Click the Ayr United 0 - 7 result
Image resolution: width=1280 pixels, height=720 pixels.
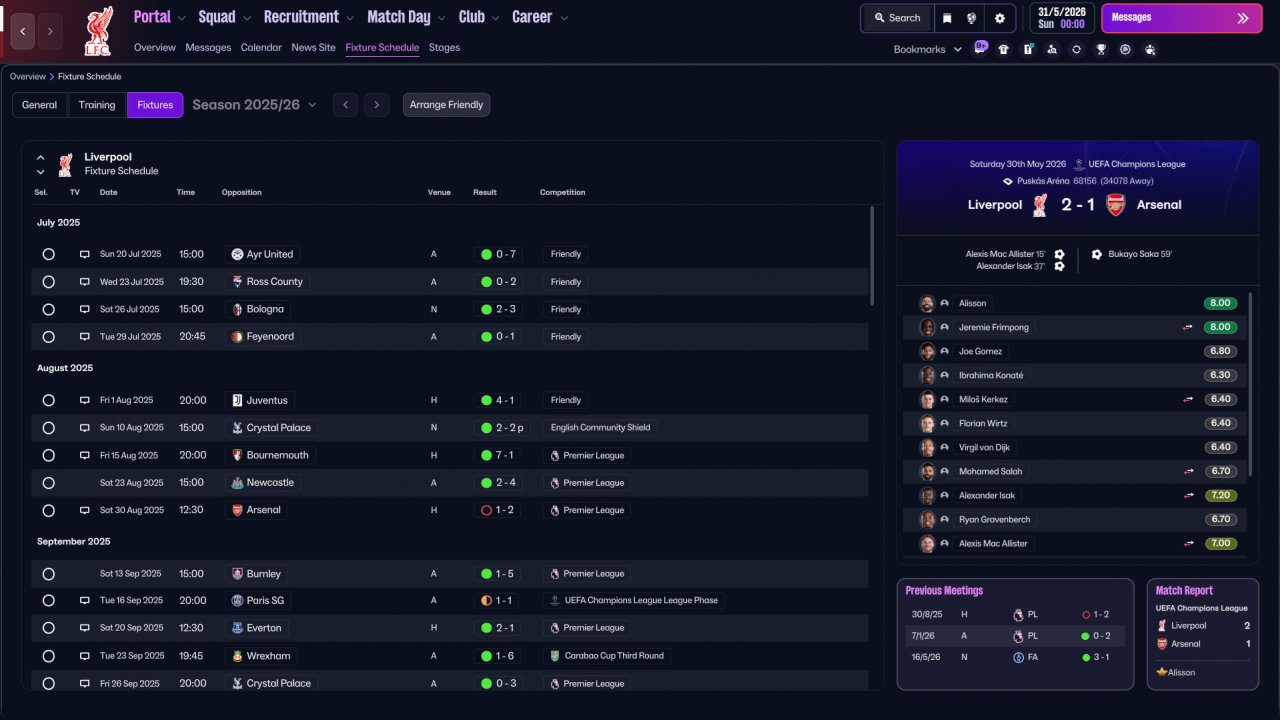point(499,255)
